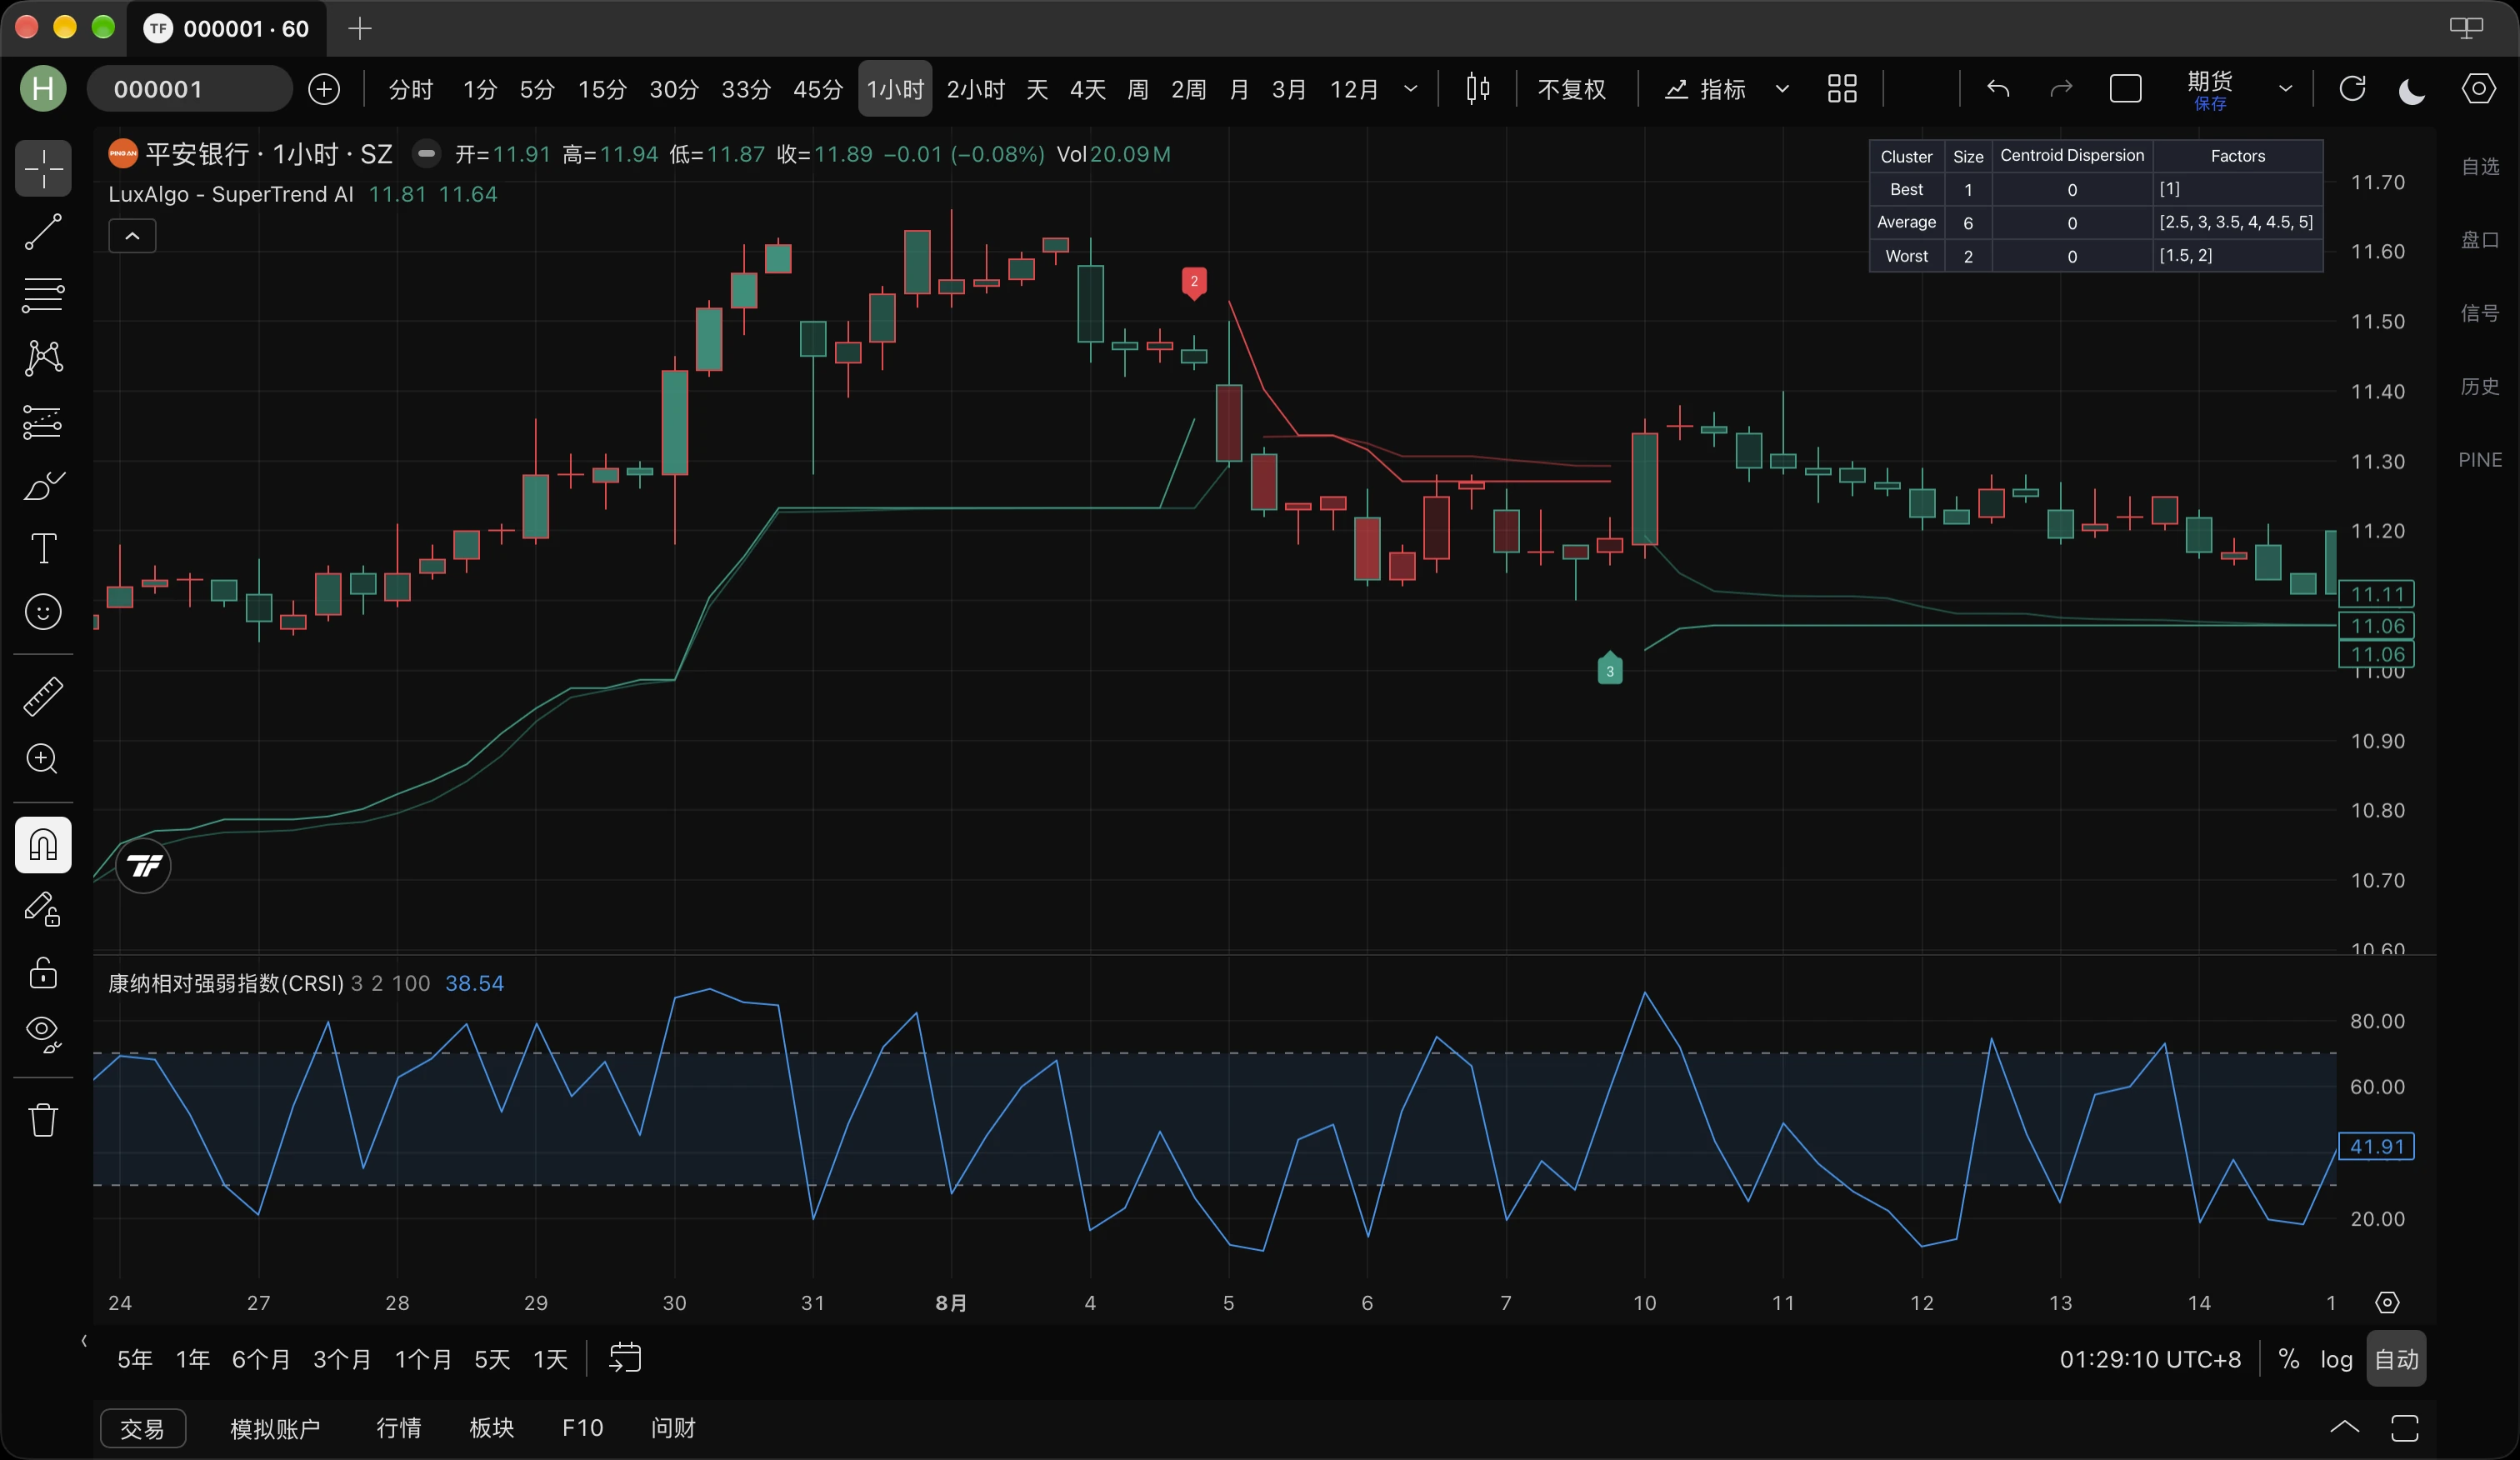Viewport: 2520px width, 1460px height.
Task: Select the 4天 timeframe
Action: tap(1088, 89)
